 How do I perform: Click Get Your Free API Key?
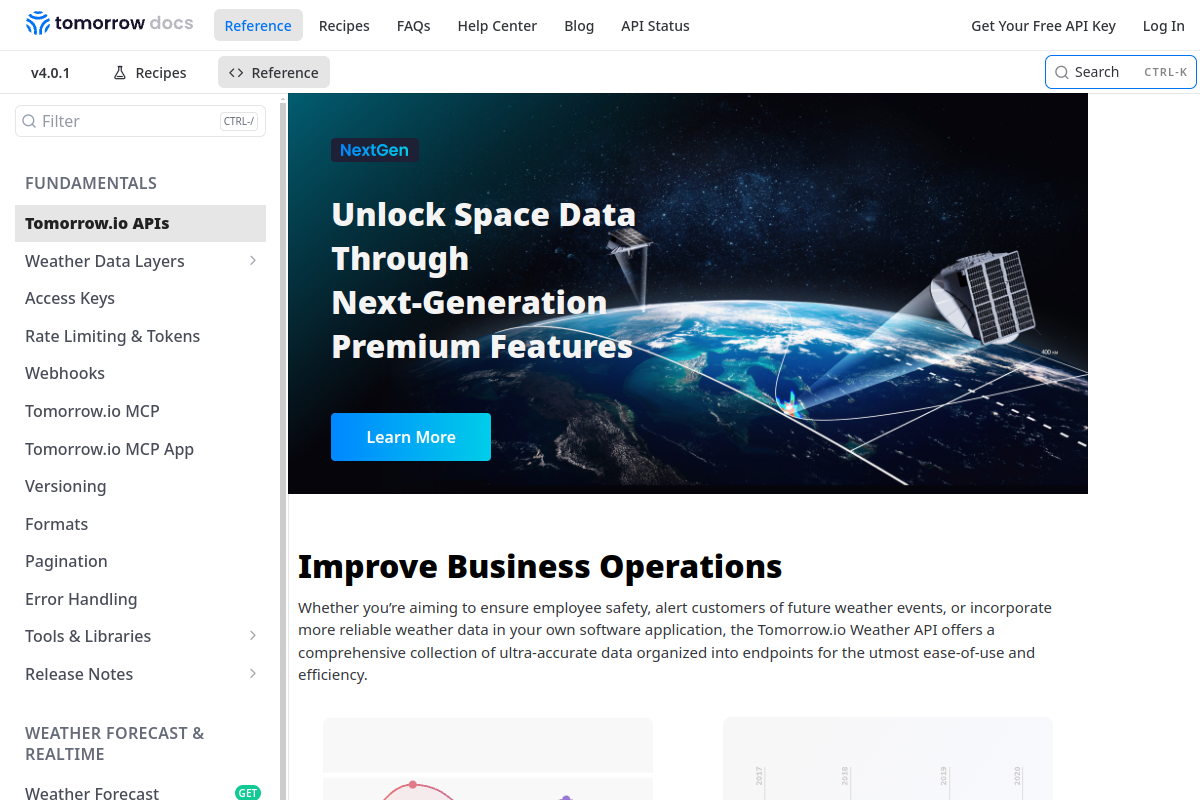click(1043, 26)
